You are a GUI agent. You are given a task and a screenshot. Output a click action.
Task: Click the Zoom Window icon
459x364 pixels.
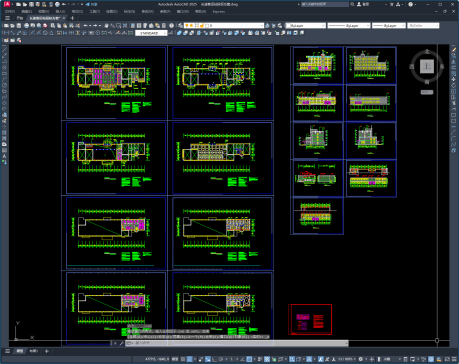[x=118, y=25]
